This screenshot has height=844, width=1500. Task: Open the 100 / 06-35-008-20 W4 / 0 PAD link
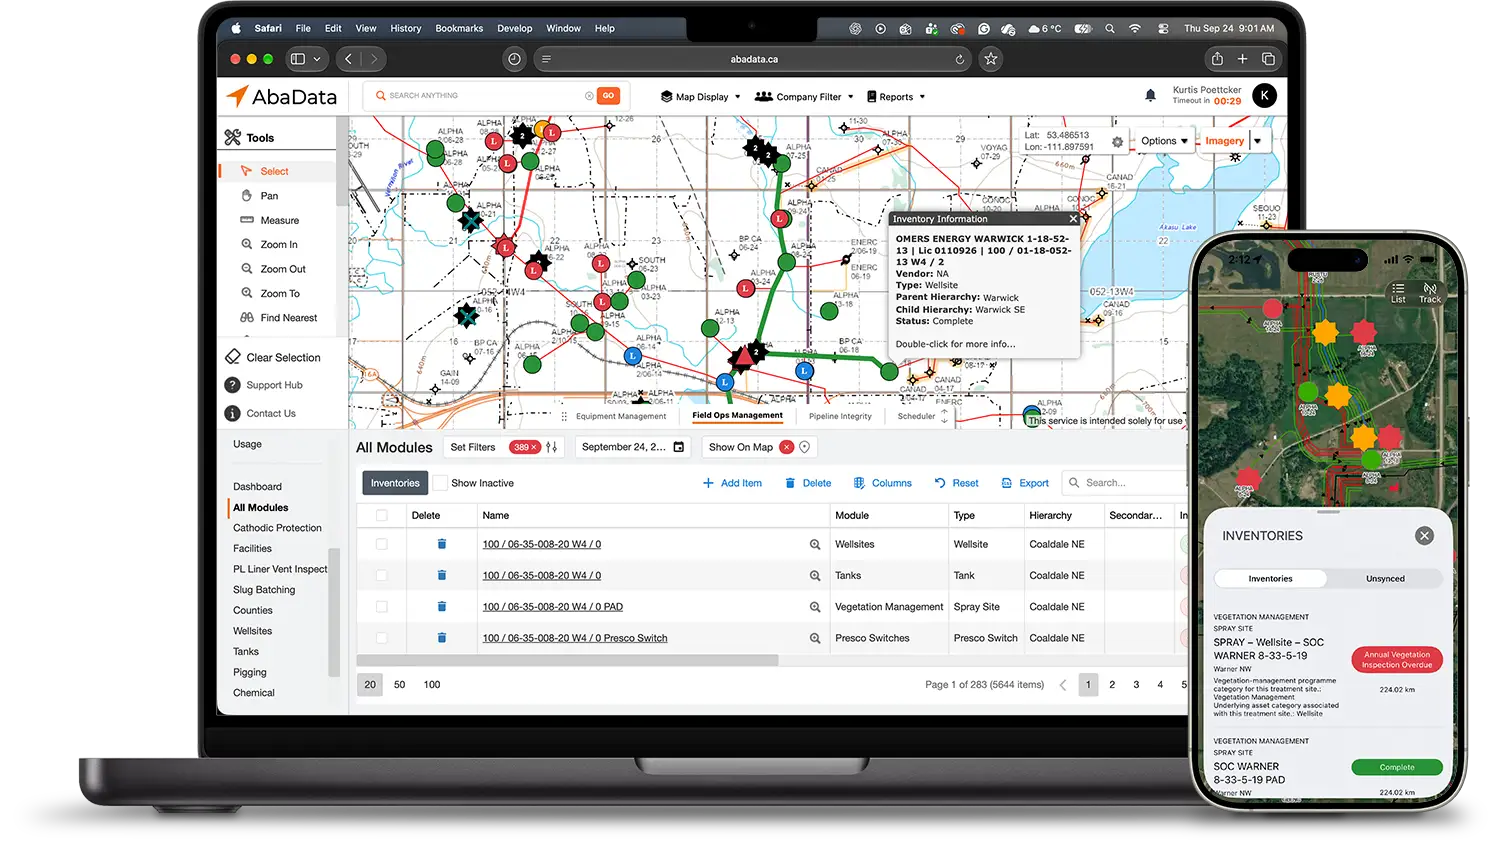[x=552, y=607]
